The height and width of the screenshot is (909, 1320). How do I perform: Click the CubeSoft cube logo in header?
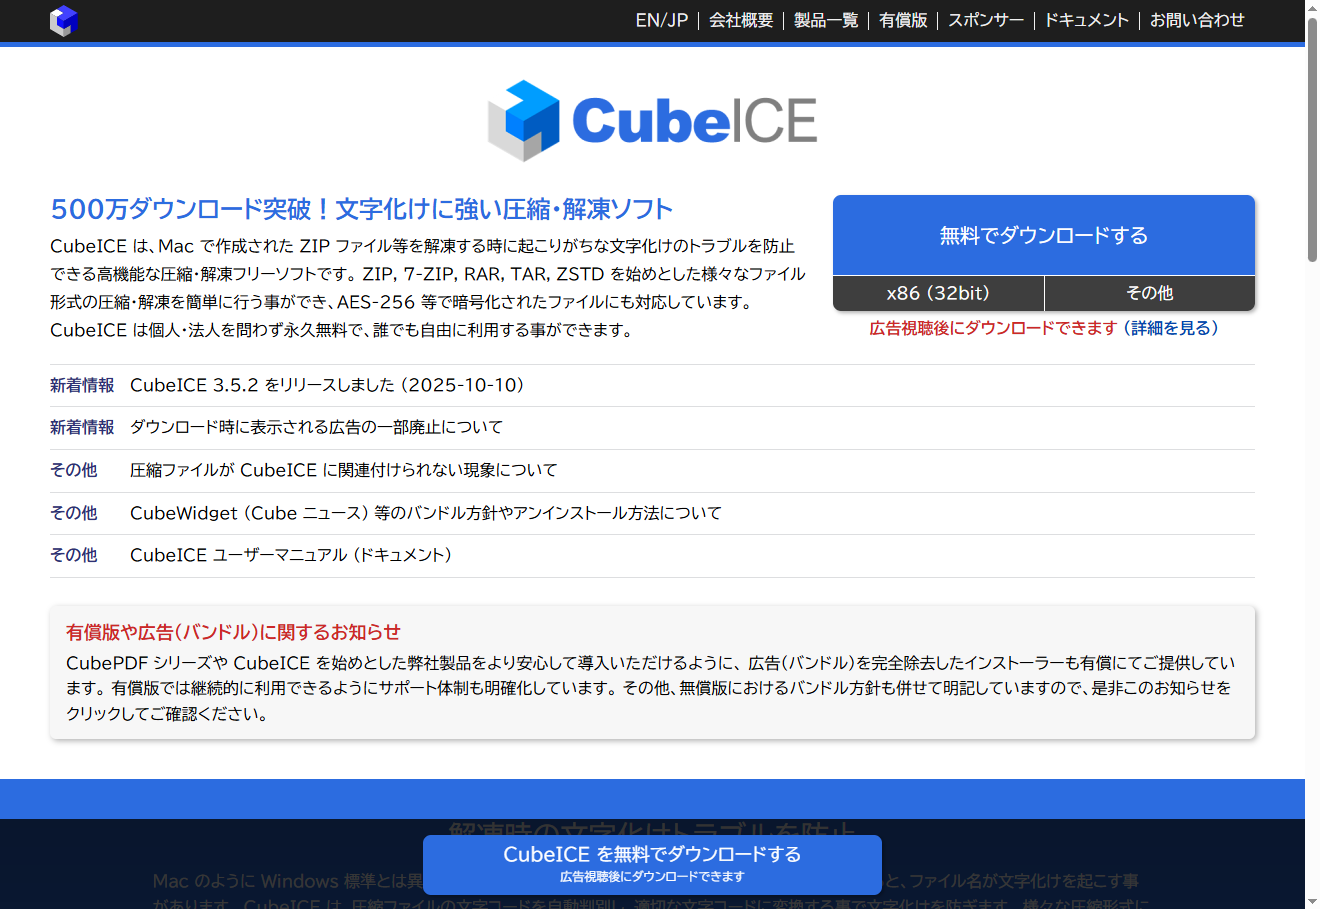(64, 20)
